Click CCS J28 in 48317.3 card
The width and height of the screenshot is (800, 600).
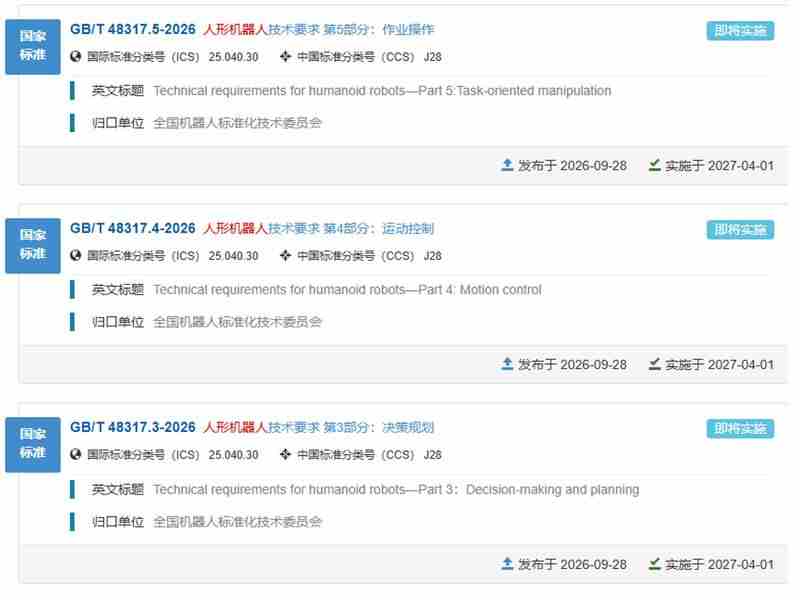pyautogui.click(x=433, y=455)
